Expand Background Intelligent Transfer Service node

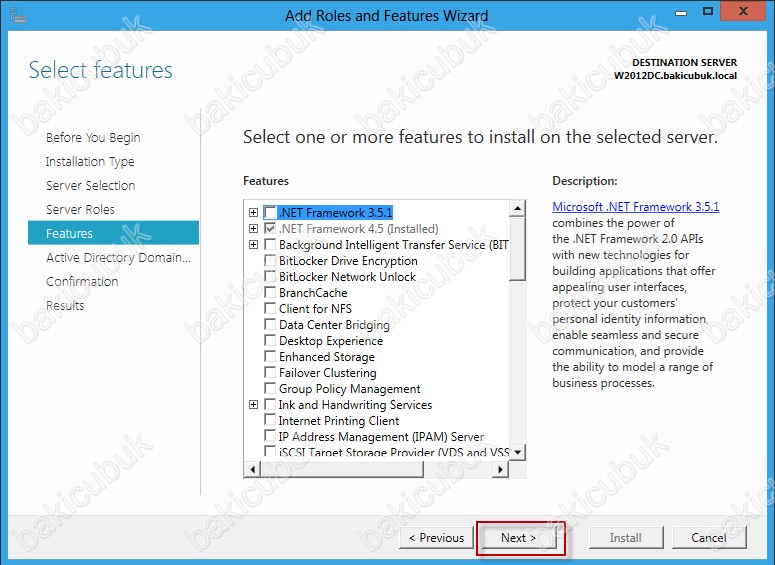[254, 244]
